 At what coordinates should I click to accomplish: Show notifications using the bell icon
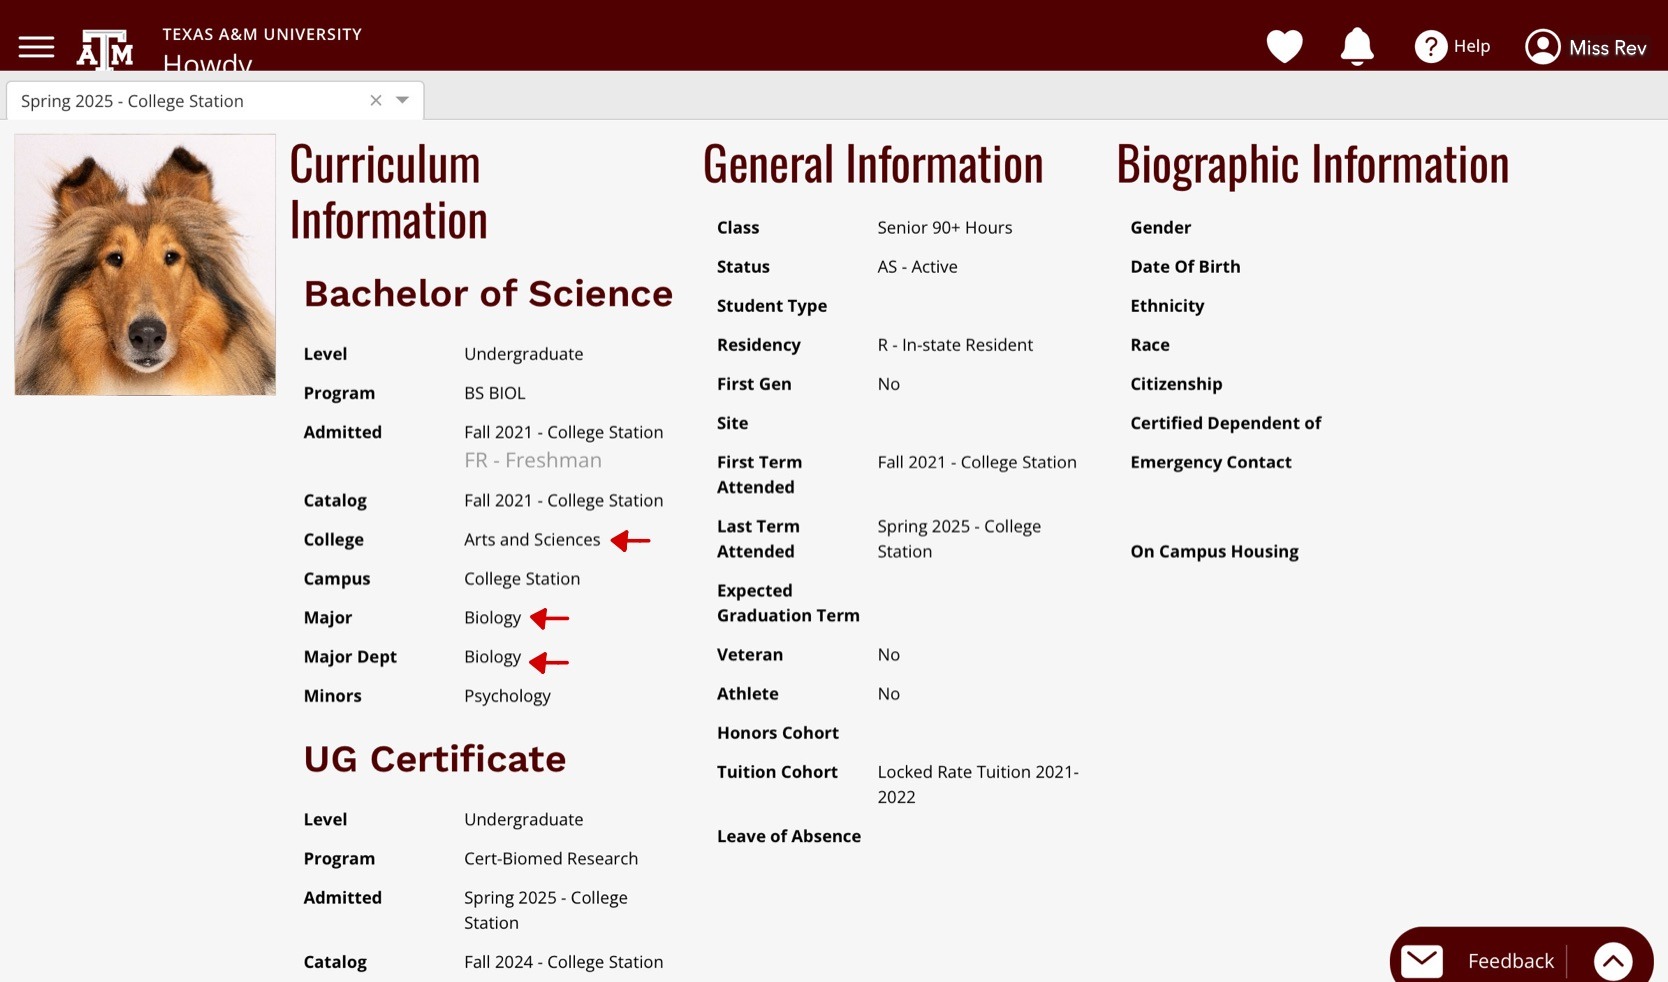point(1356,46)
